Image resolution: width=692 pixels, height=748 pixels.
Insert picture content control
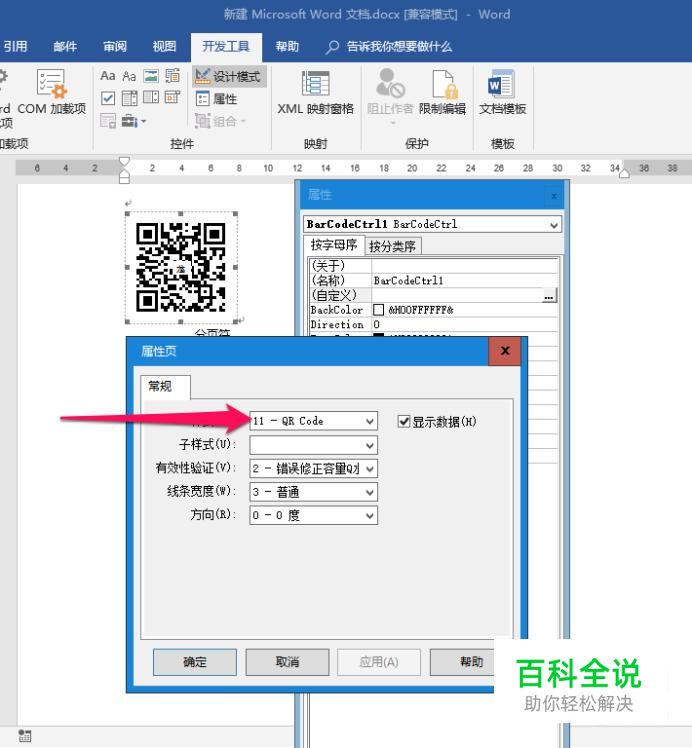(151, 76)
